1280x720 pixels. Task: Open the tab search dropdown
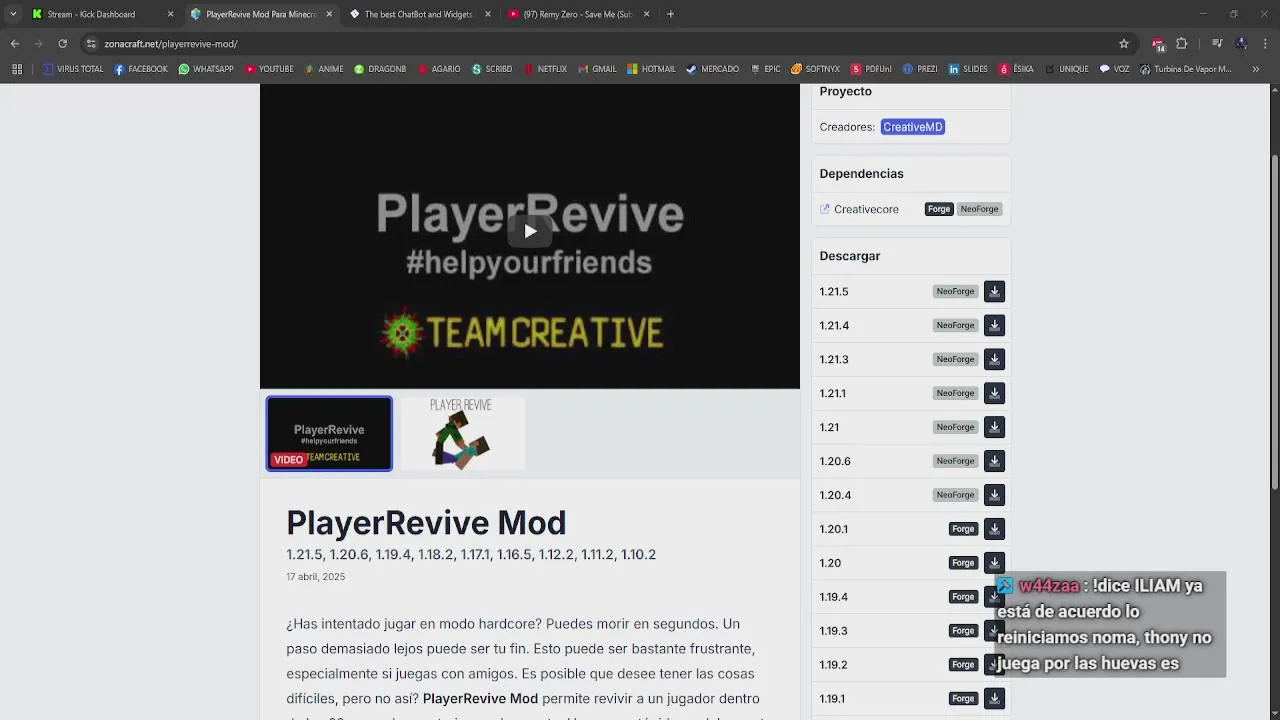12,14
